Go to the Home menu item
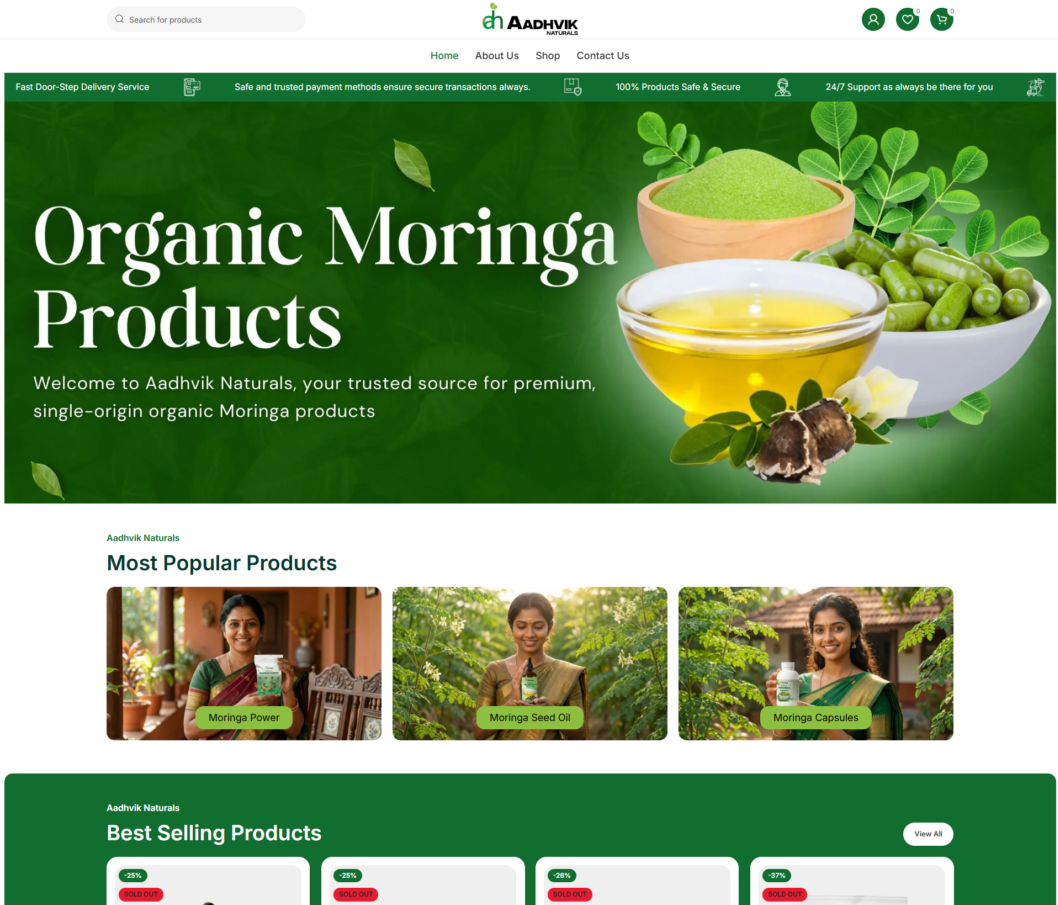1058x905 pixels. click(x=444, y=56)
